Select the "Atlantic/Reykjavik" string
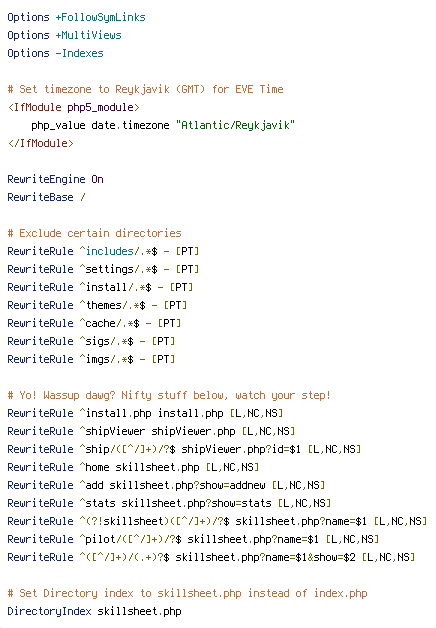This screenshot has width=436, height=628. 235,125
